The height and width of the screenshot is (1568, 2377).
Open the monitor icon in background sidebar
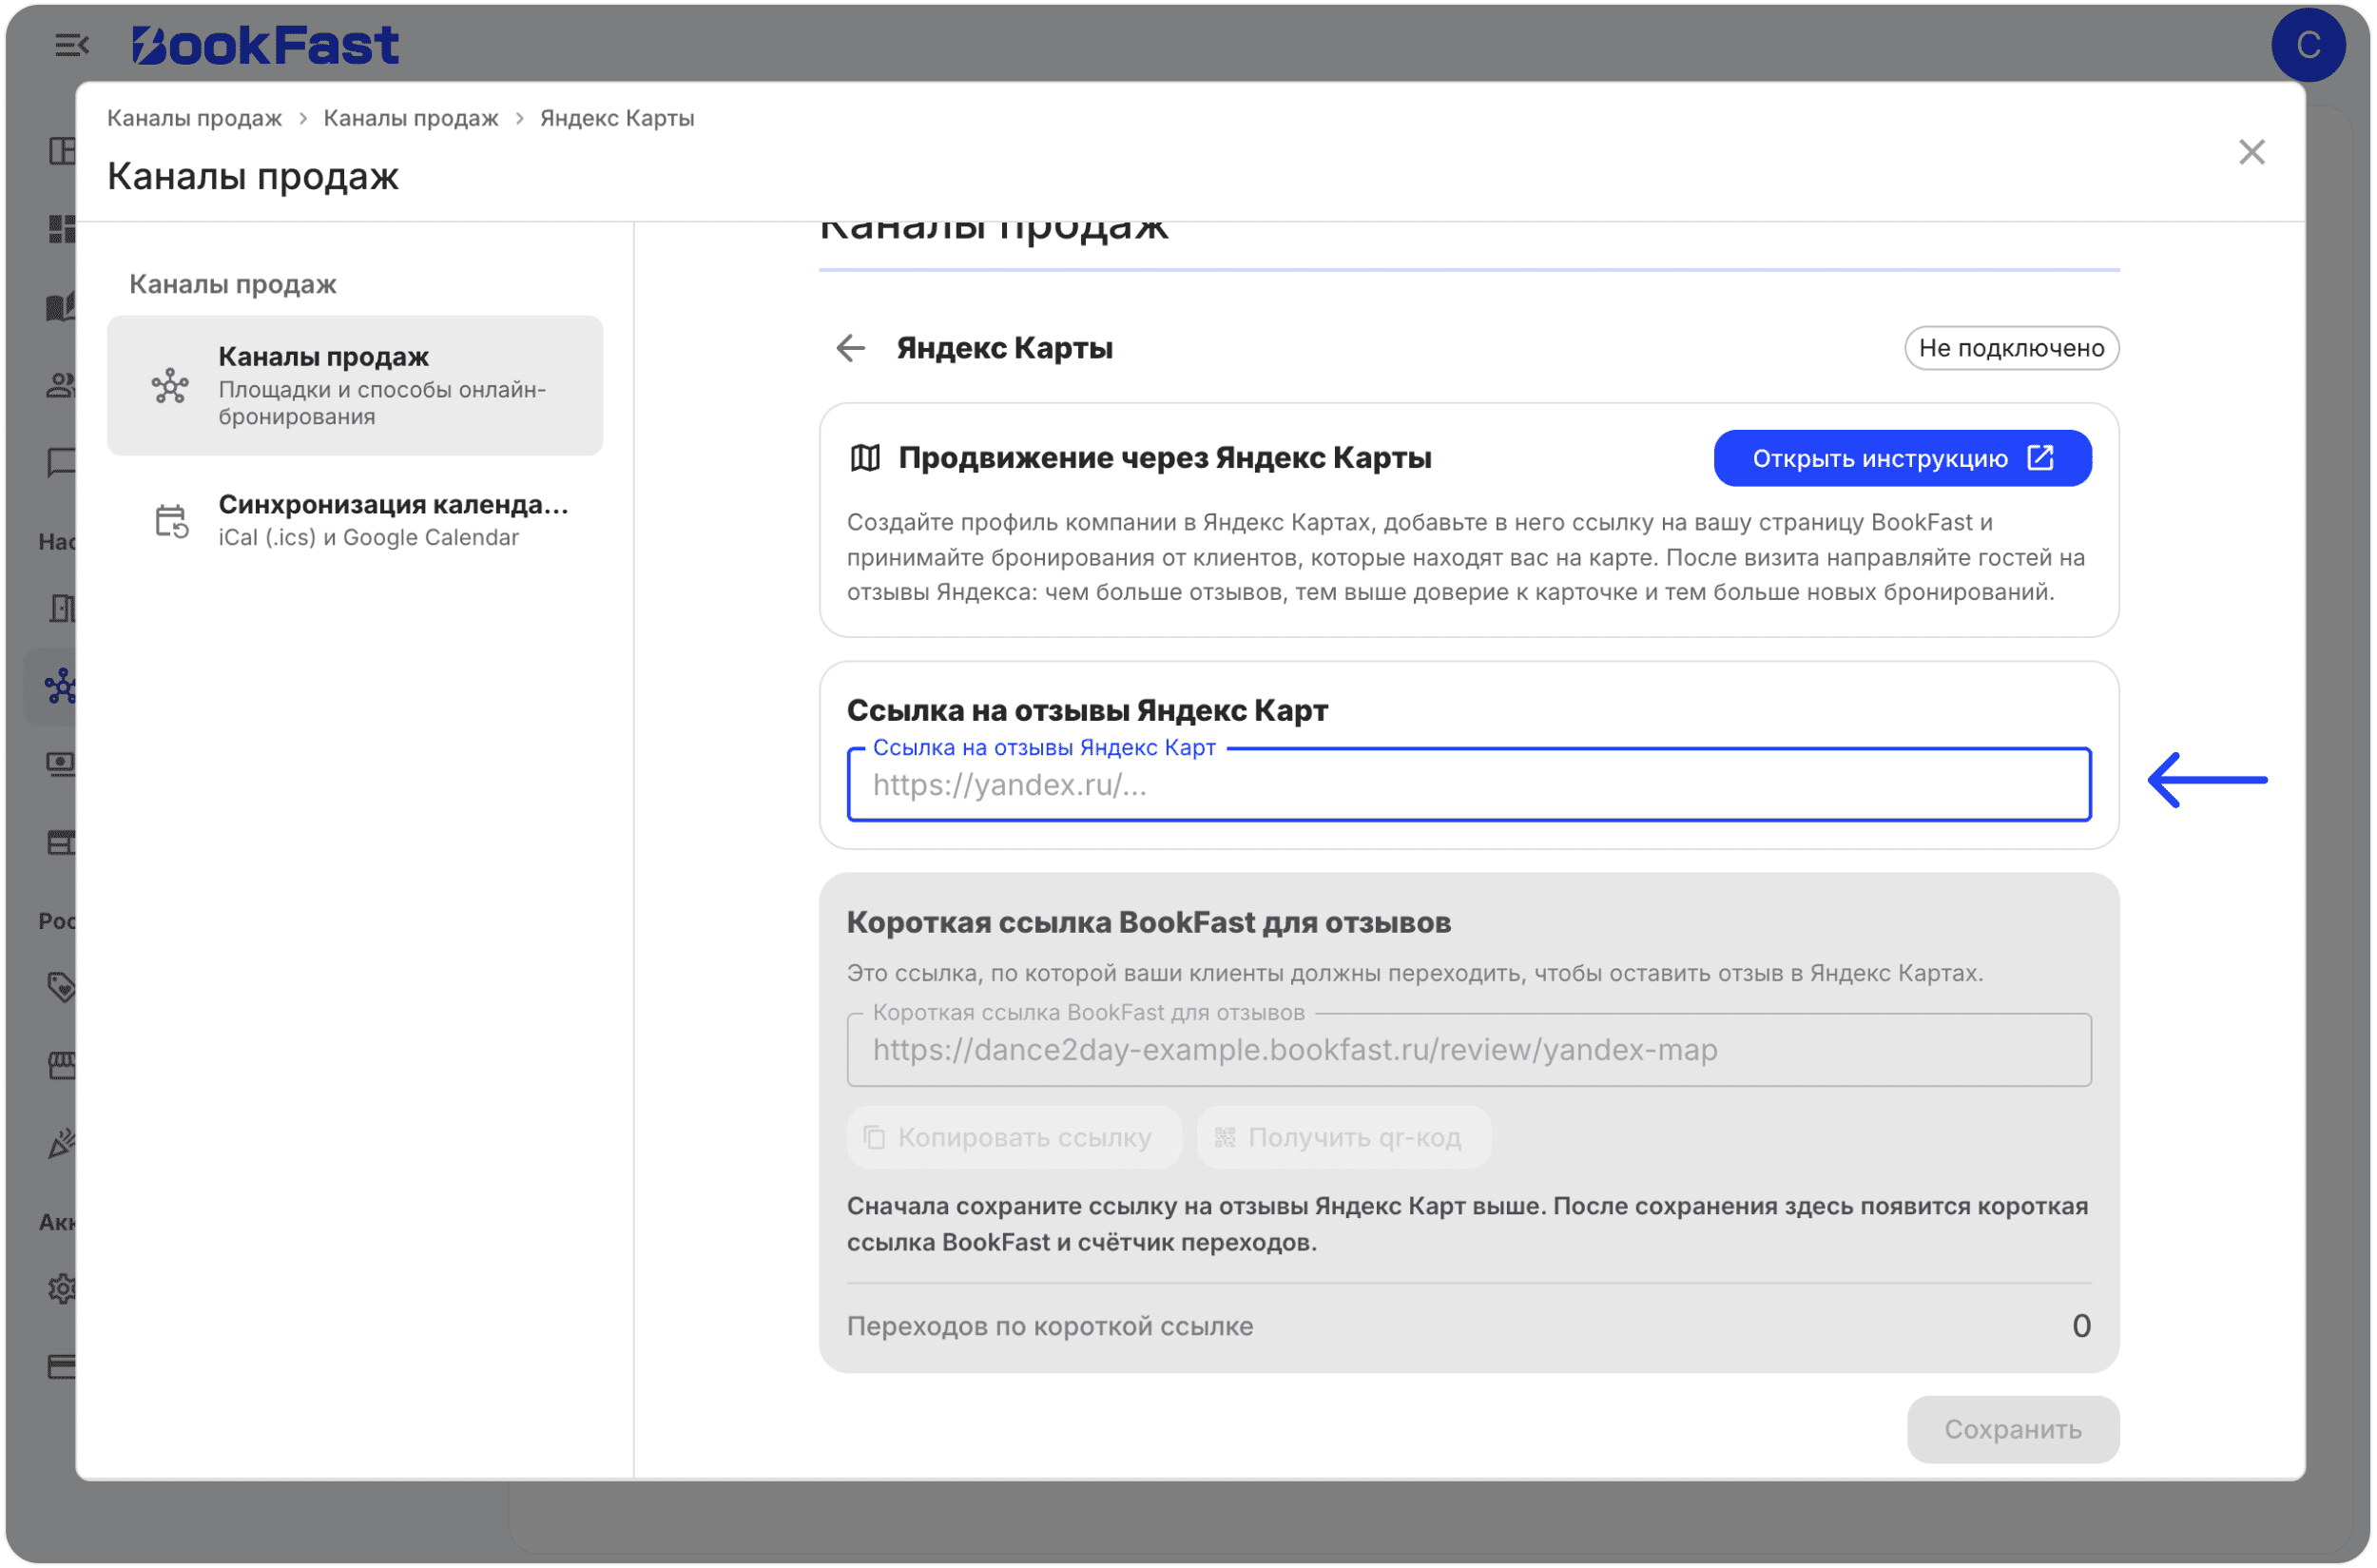[x=61, y=765]
